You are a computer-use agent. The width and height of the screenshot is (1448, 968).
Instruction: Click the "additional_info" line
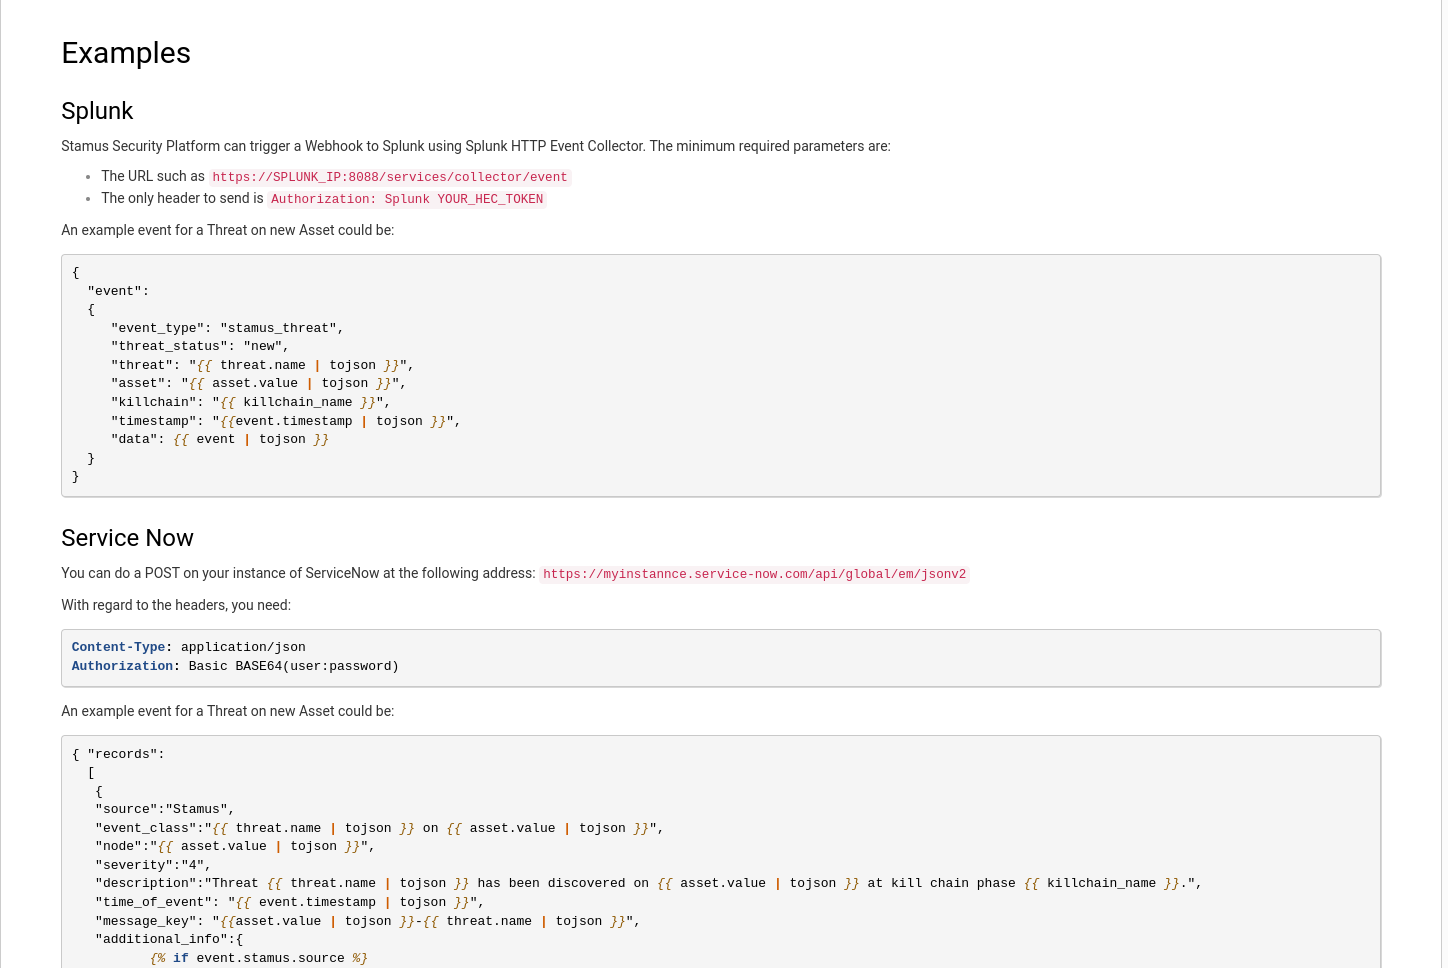(169, 939)
